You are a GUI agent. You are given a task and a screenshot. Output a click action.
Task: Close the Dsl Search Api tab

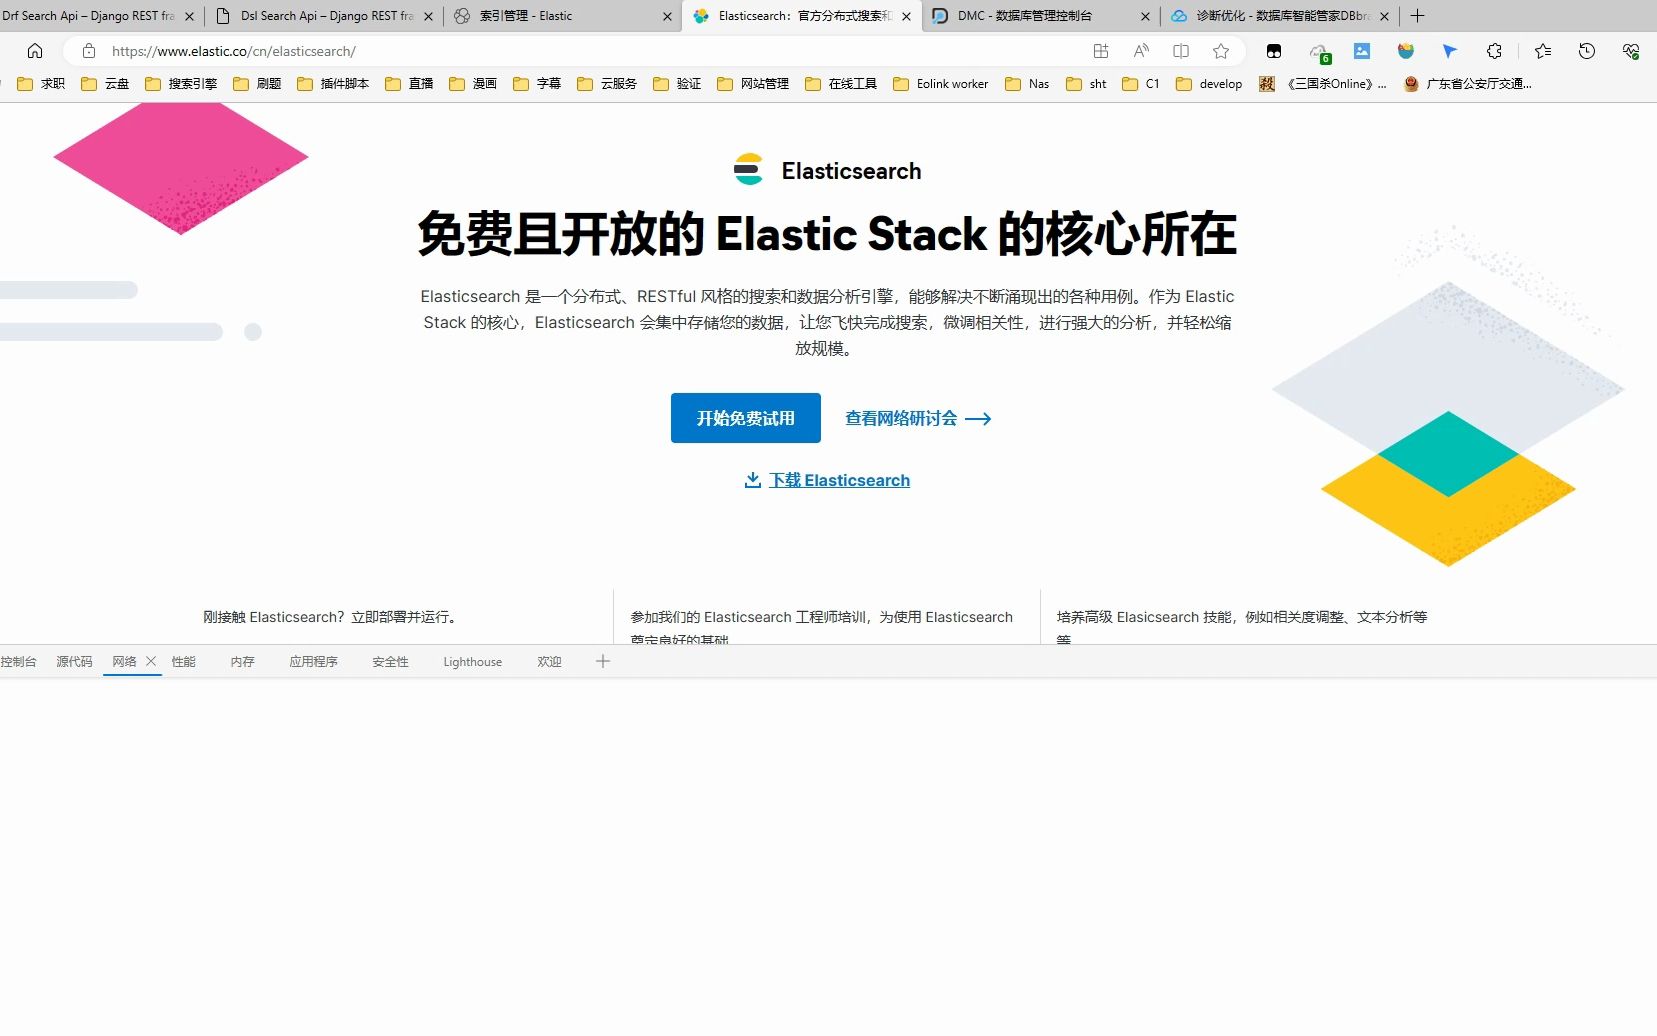(428, 16)
